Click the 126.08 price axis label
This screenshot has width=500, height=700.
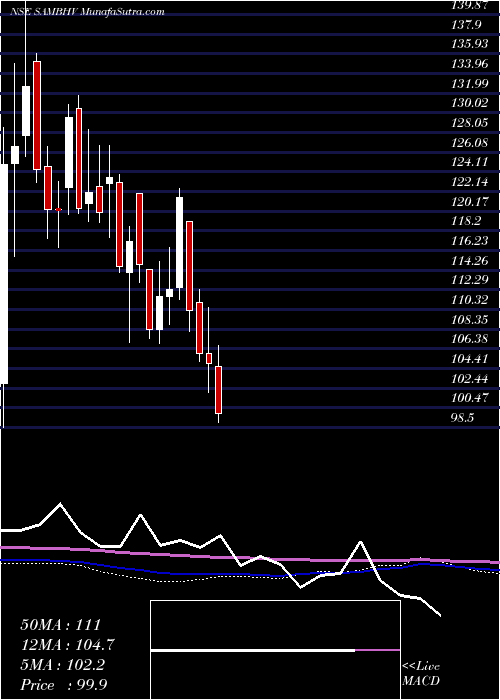[470, 142]
